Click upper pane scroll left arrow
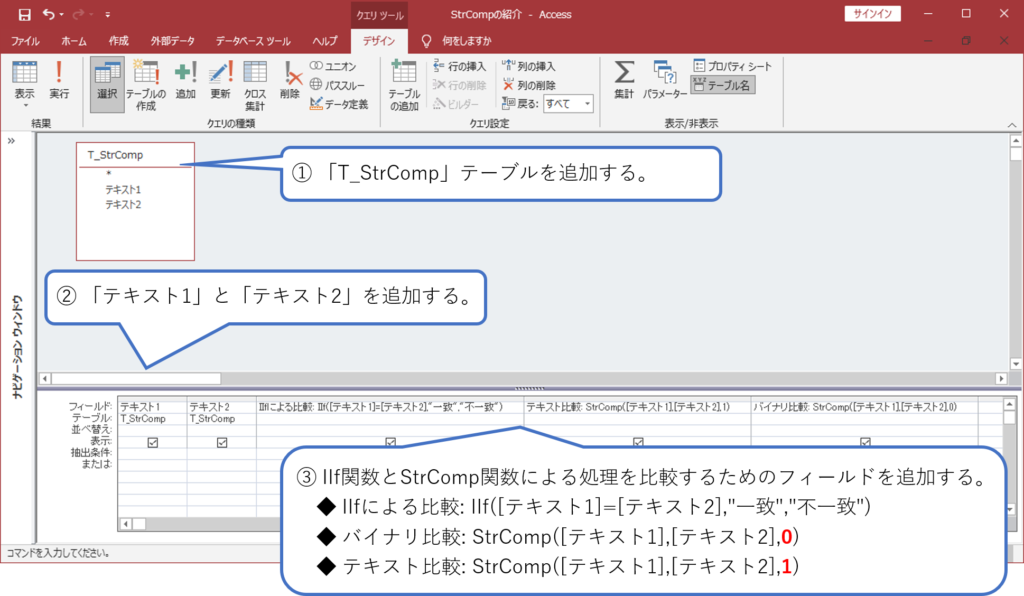The width and height of the screenshot is (1024, 596). pyautogui.click(x=44, y=378)
